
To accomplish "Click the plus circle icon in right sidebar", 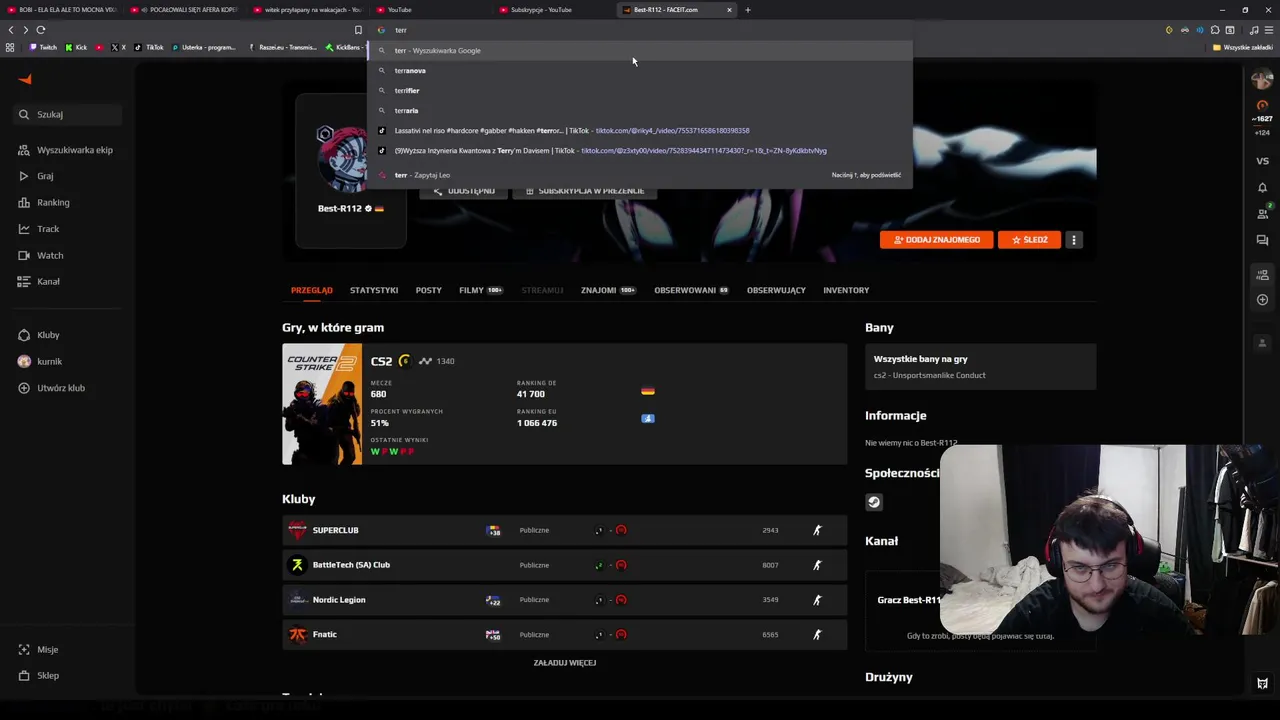I will coord(1262,300).
